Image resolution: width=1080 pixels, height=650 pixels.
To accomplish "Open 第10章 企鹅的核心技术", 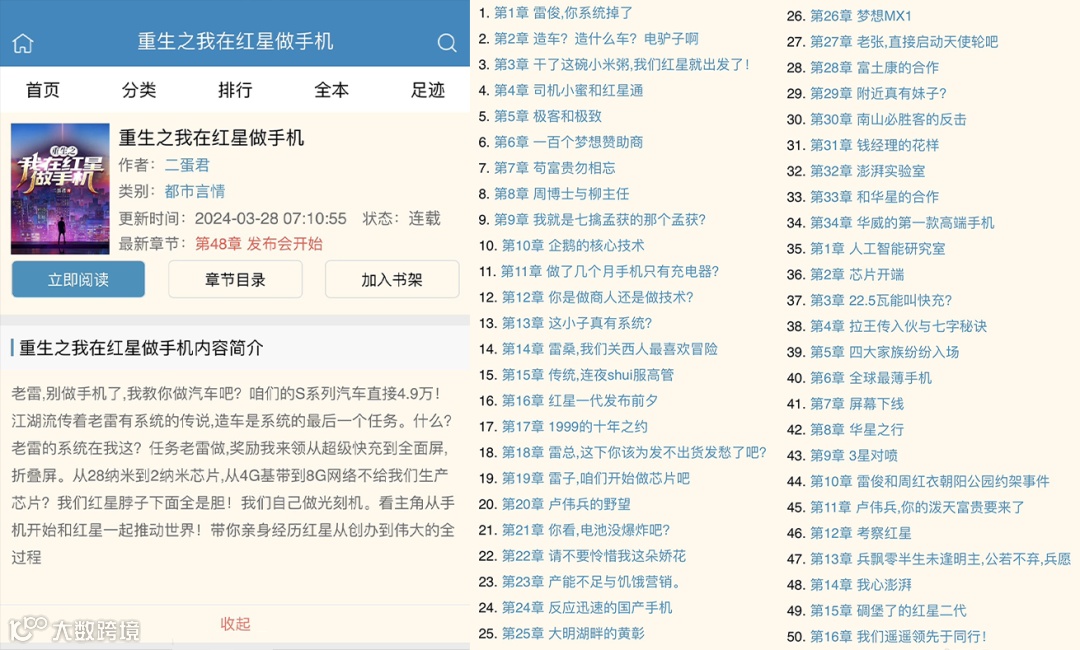I will point(573,246).
